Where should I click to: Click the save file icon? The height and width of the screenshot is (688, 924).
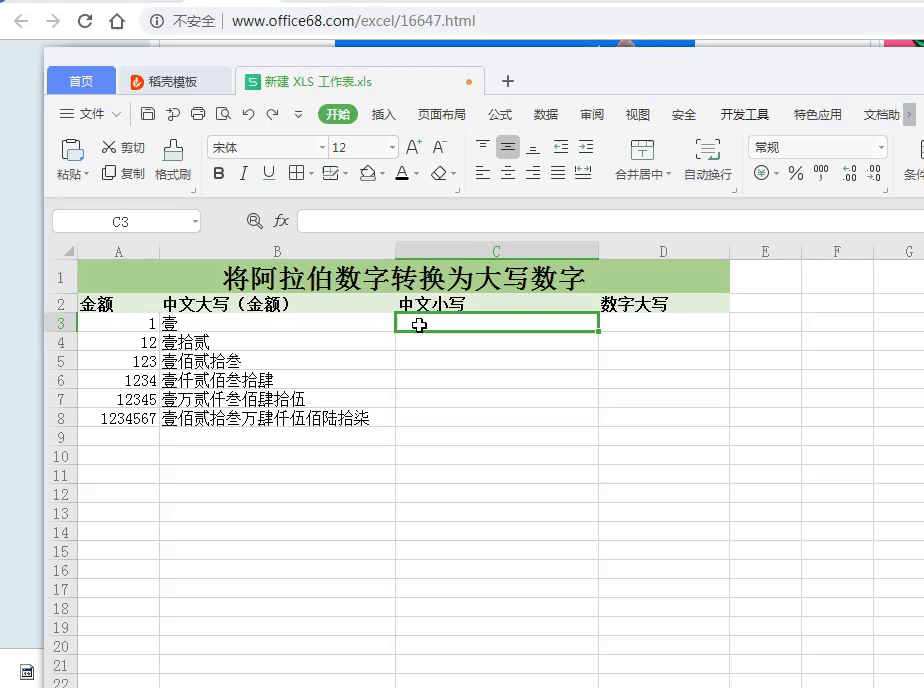148,114
